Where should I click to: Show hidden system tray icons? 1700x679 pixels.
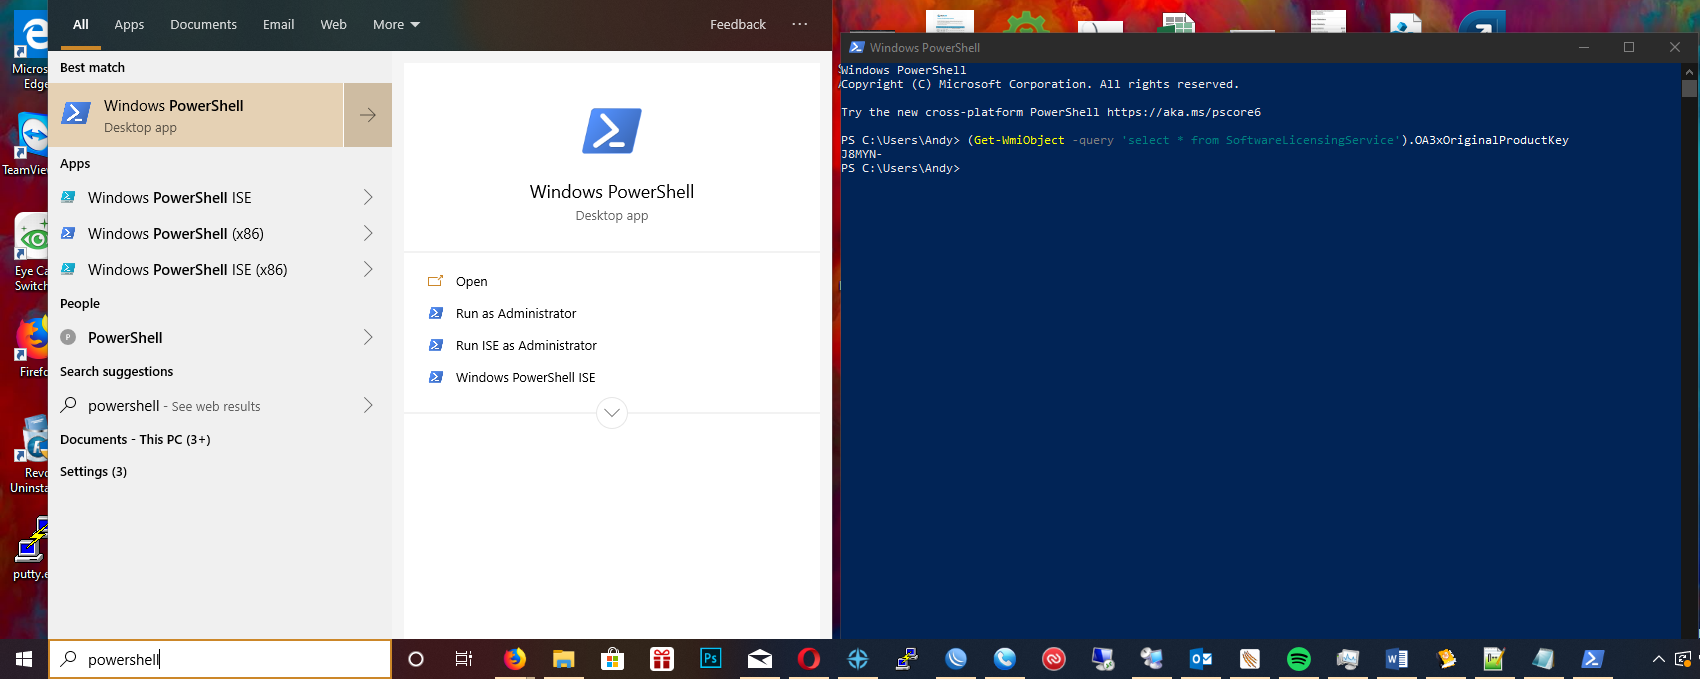(1658, 659)
